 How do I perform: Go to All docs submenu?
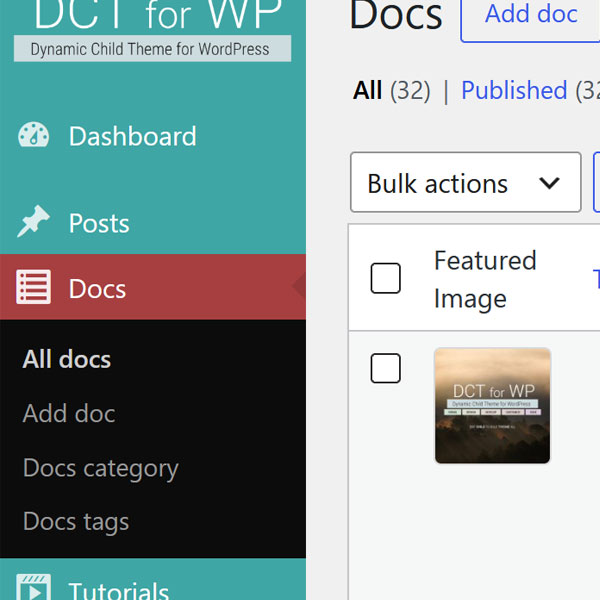point(67,359)
